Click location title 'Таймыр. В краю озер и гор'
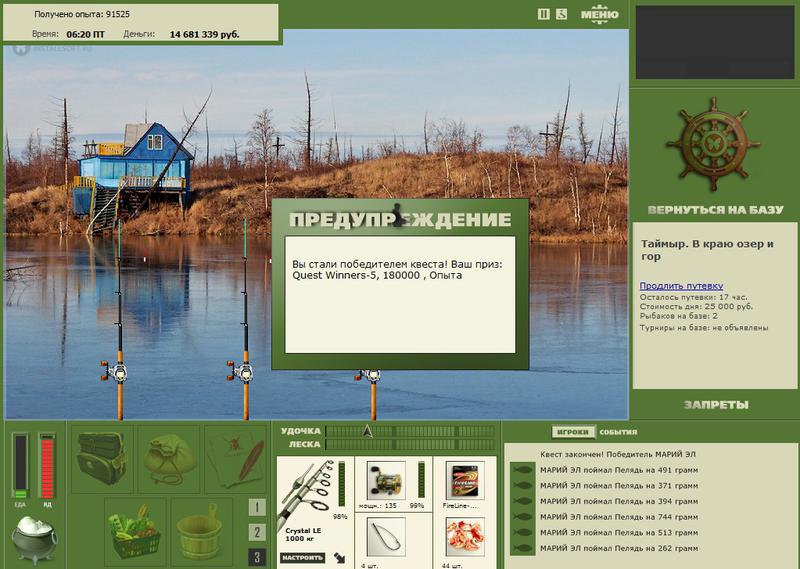Viewport: 800px width, 569px height. [707, 250]
